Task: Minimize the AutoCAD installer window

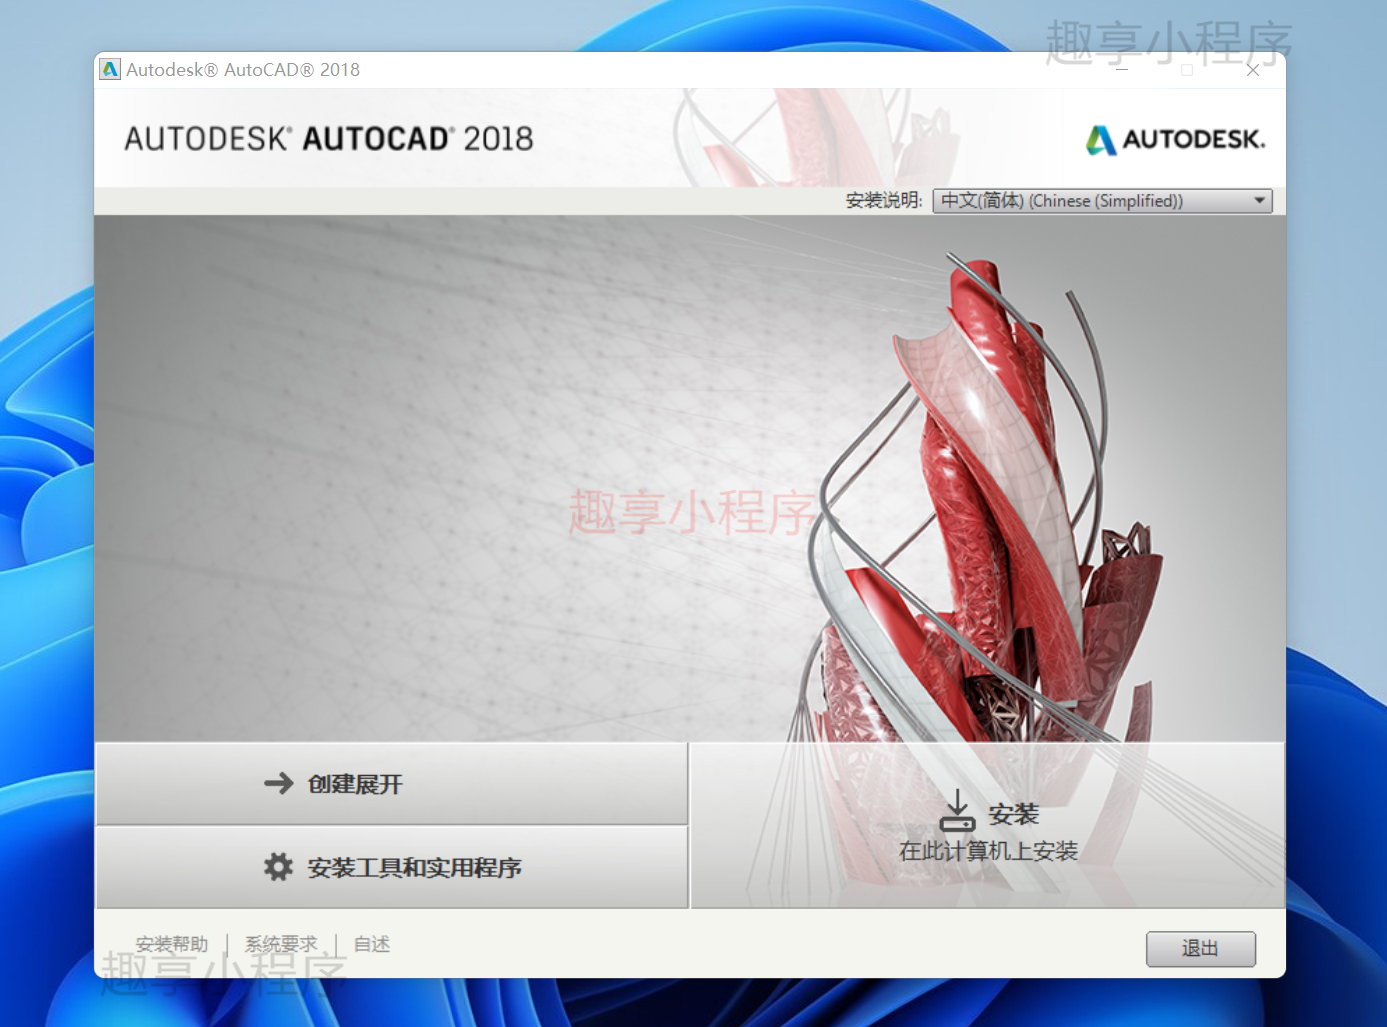Action: (1122, 70)
